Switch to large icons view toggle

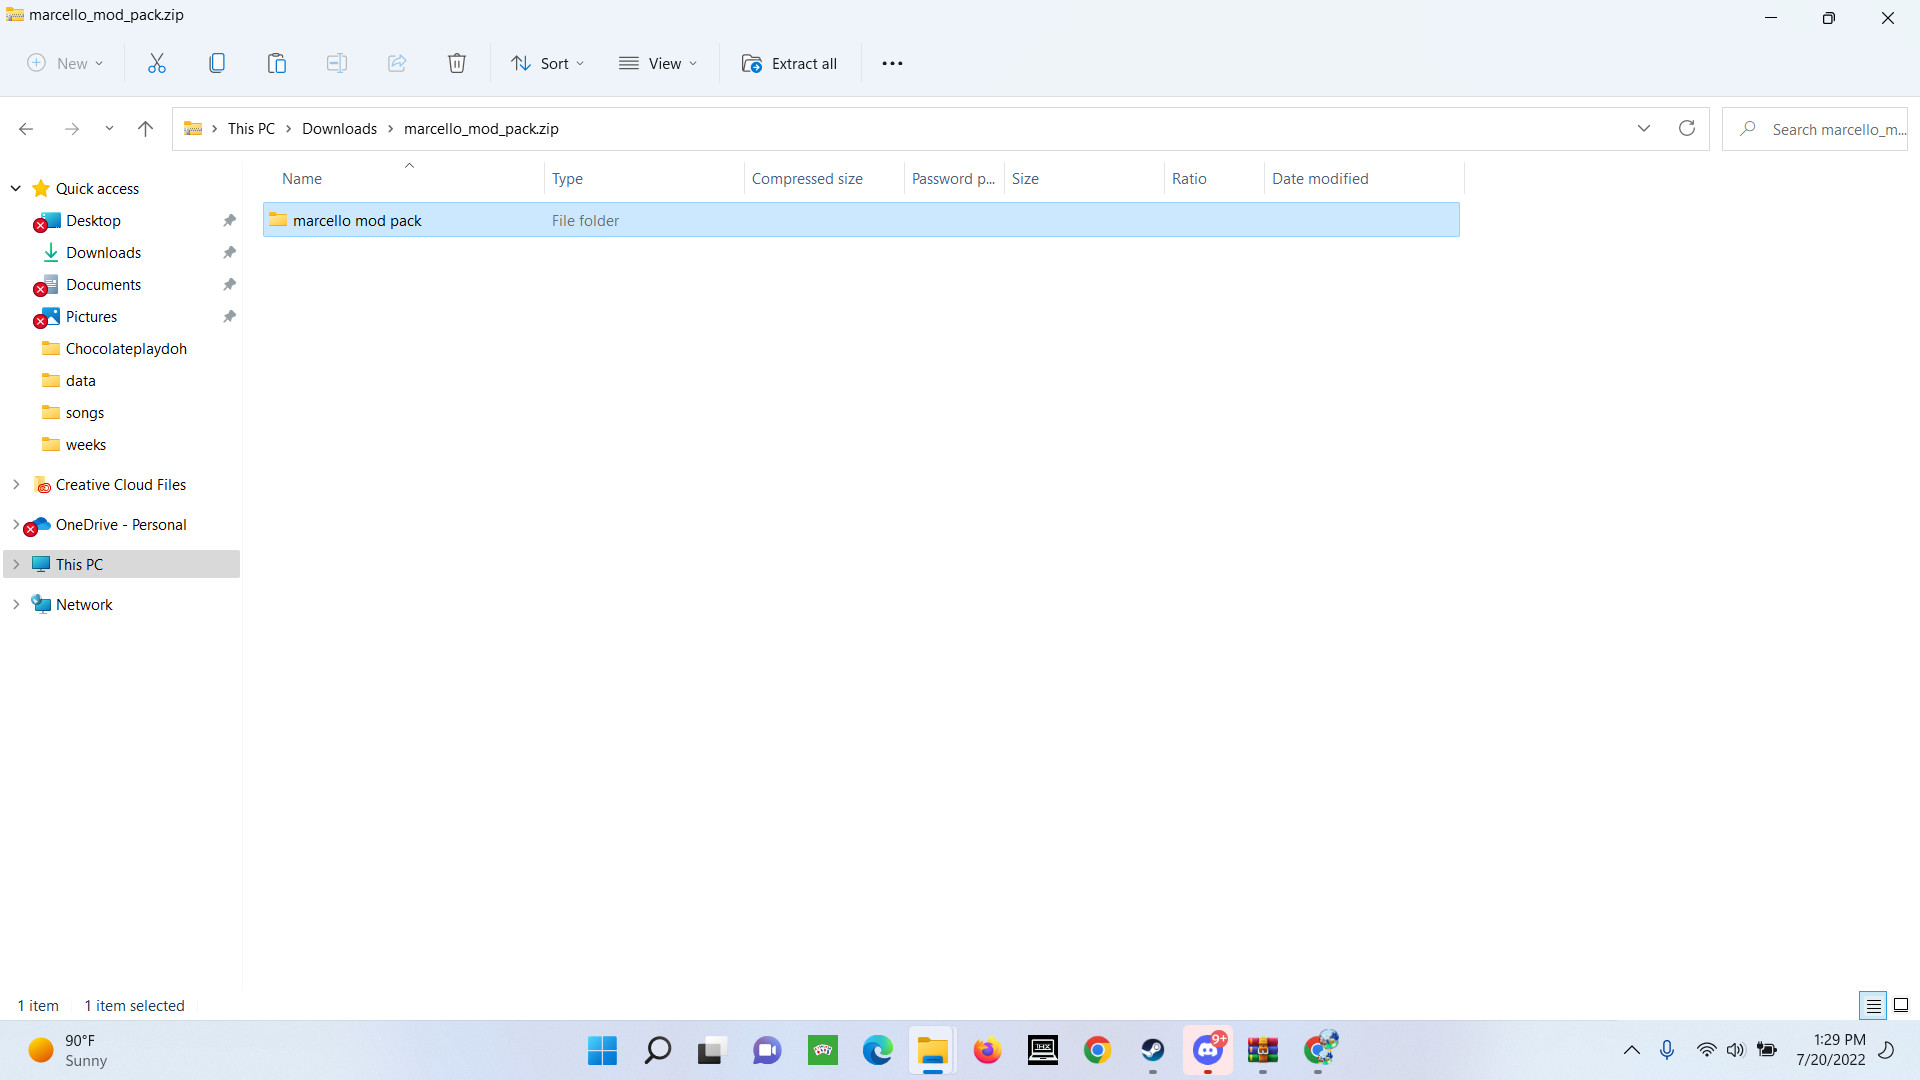pyautogui.click(x=1901, y=1005)
